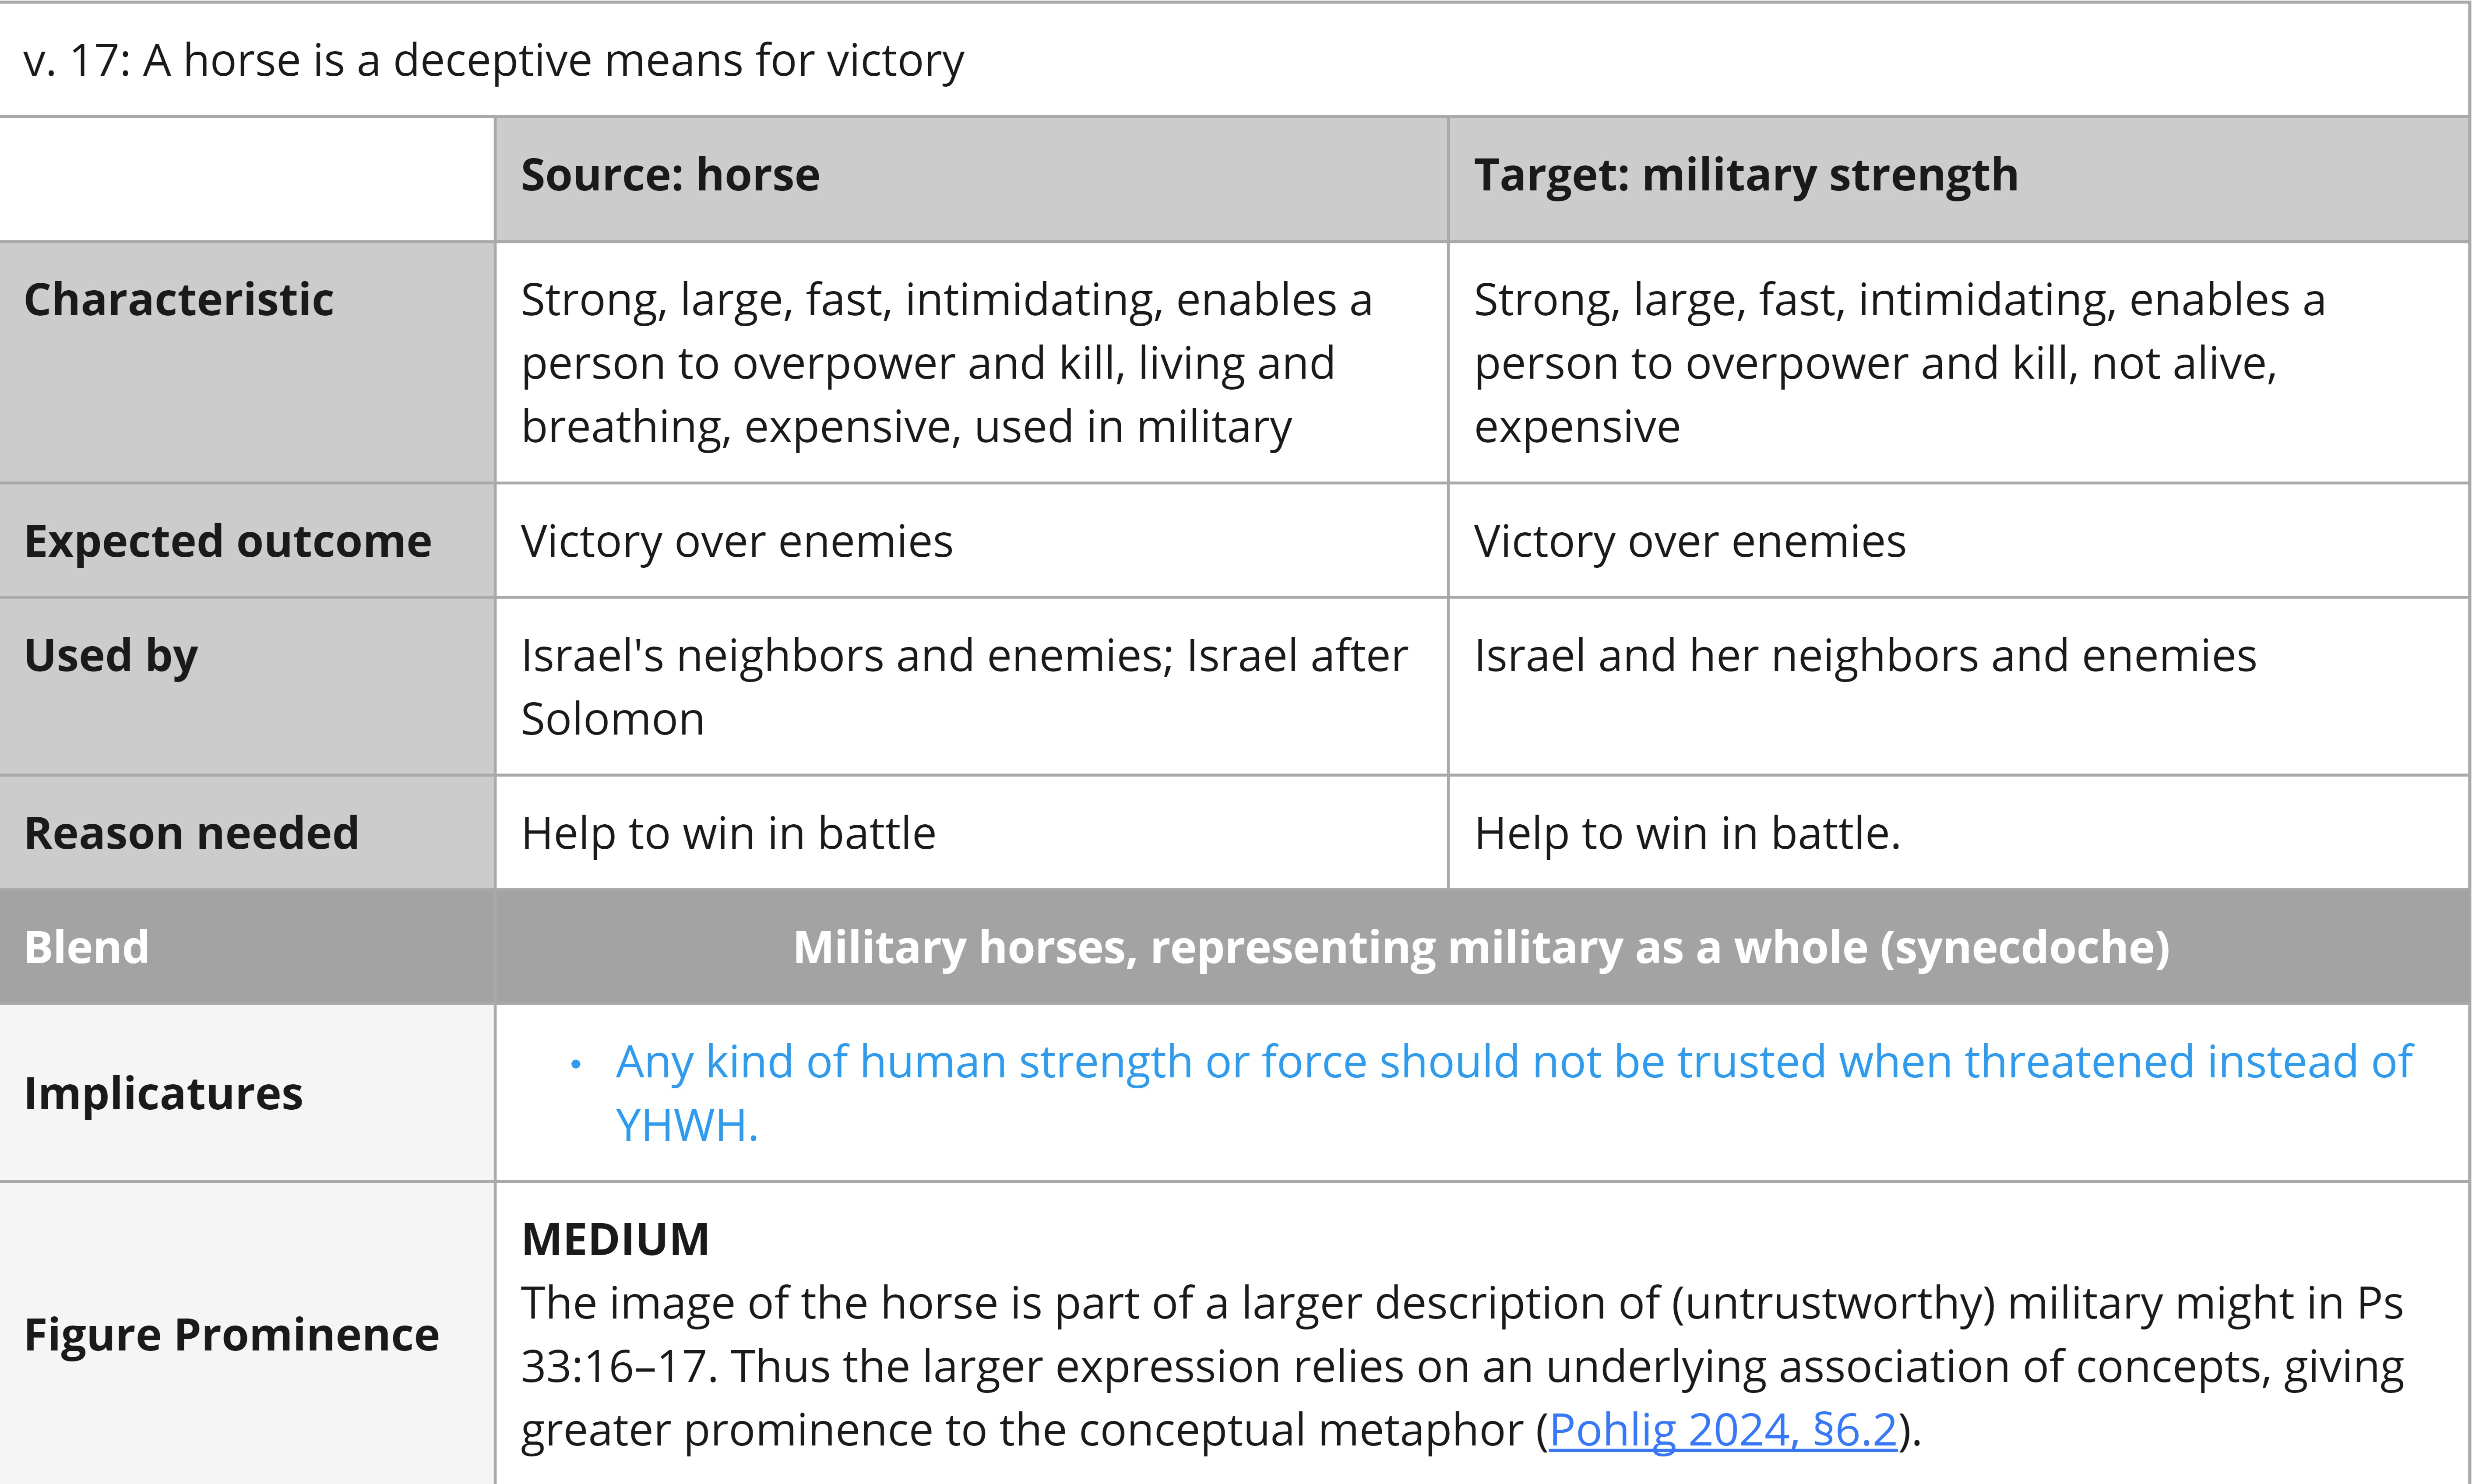The image size is (2472, 1484).
Task: Click the 'Military horses' synecdoche blend text
Action: 1481,947
